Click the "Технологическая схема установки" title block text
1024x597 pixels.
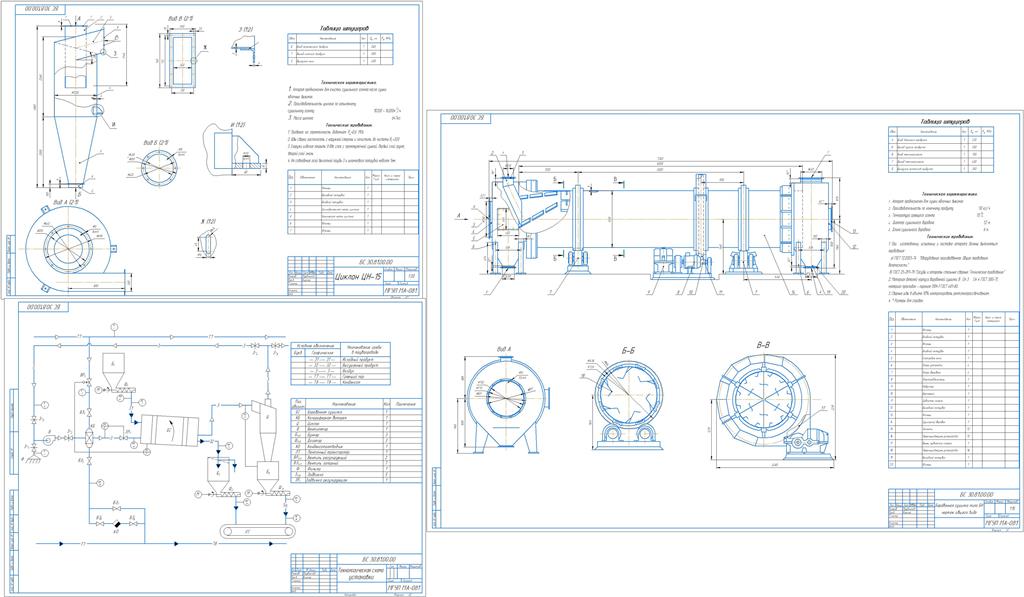click(x=359, y=573)
